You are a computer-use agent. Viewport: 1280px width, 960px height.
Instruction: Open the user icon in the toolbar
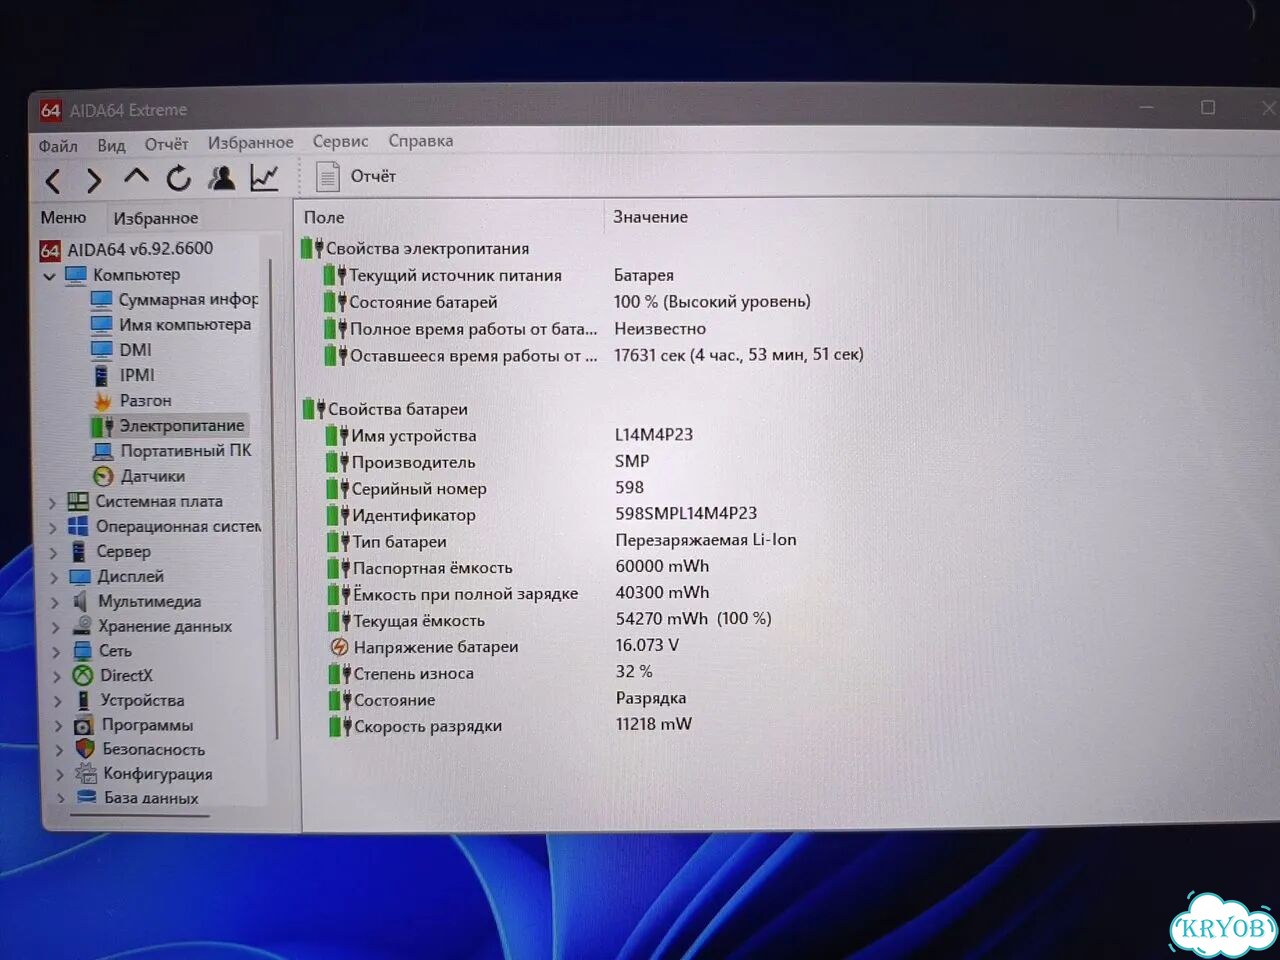click(x=221, y=178)
